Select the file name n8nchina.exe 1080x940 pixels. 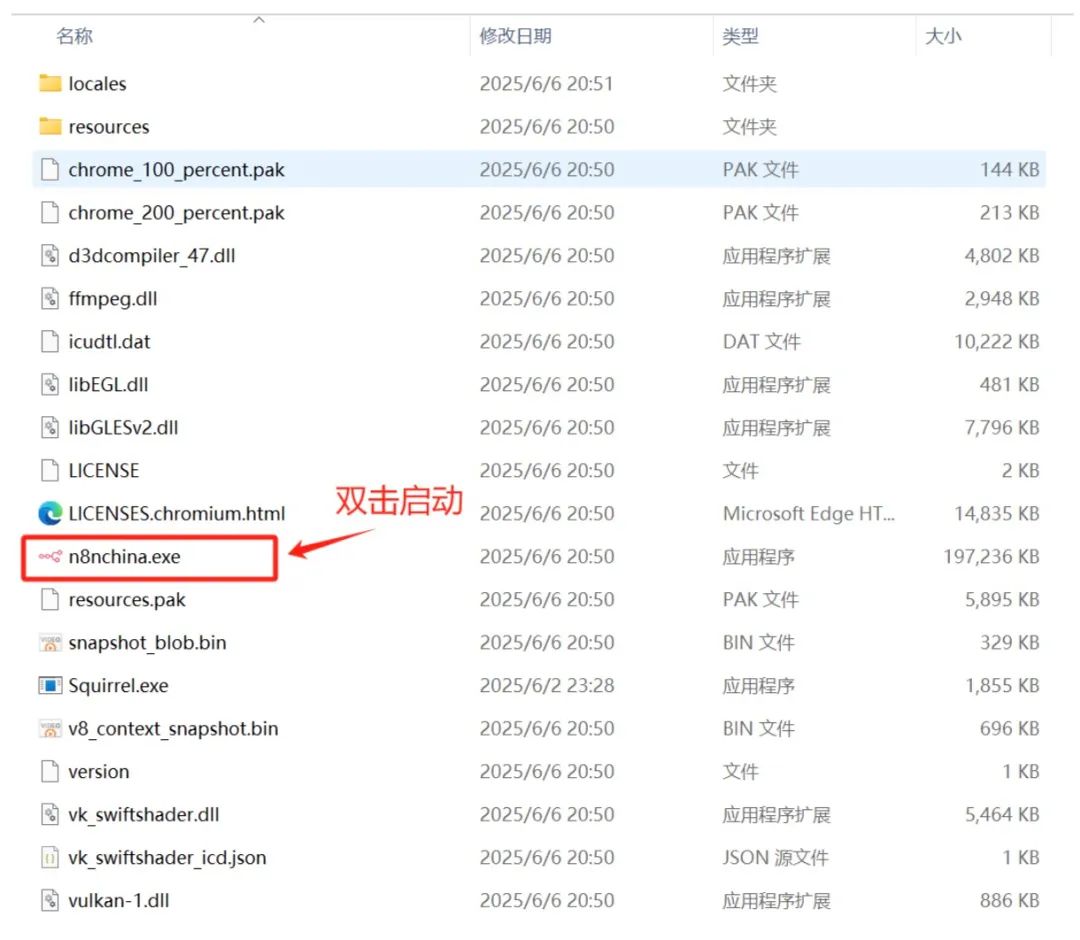coord(124,556)
